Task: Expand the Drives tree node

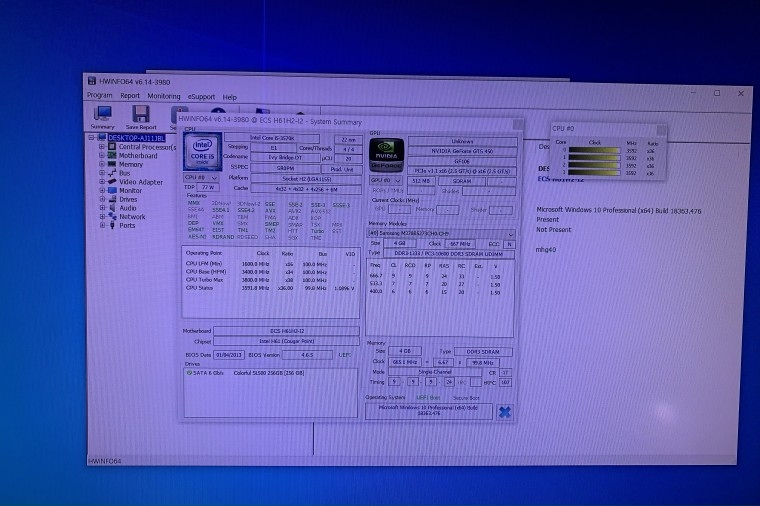Action: pyautogui.click(x=102, y=199)
